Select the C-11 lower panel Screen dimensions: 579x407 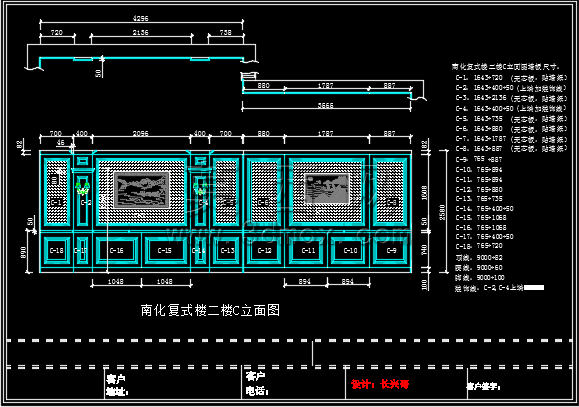(308, 250)
